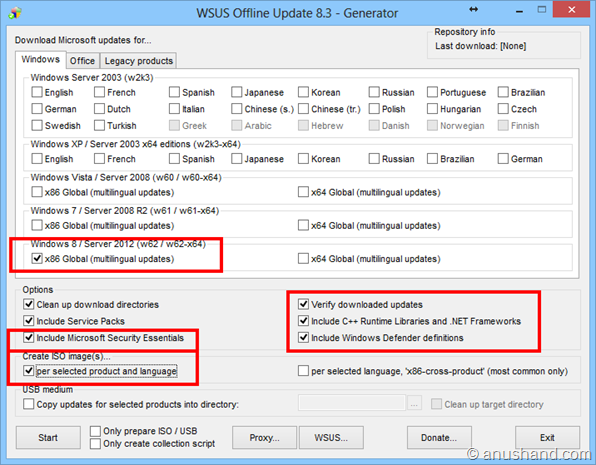Enable Copy updates for selected products into directory
Screen dimensions: 596x465
click(x=29, y=404)
